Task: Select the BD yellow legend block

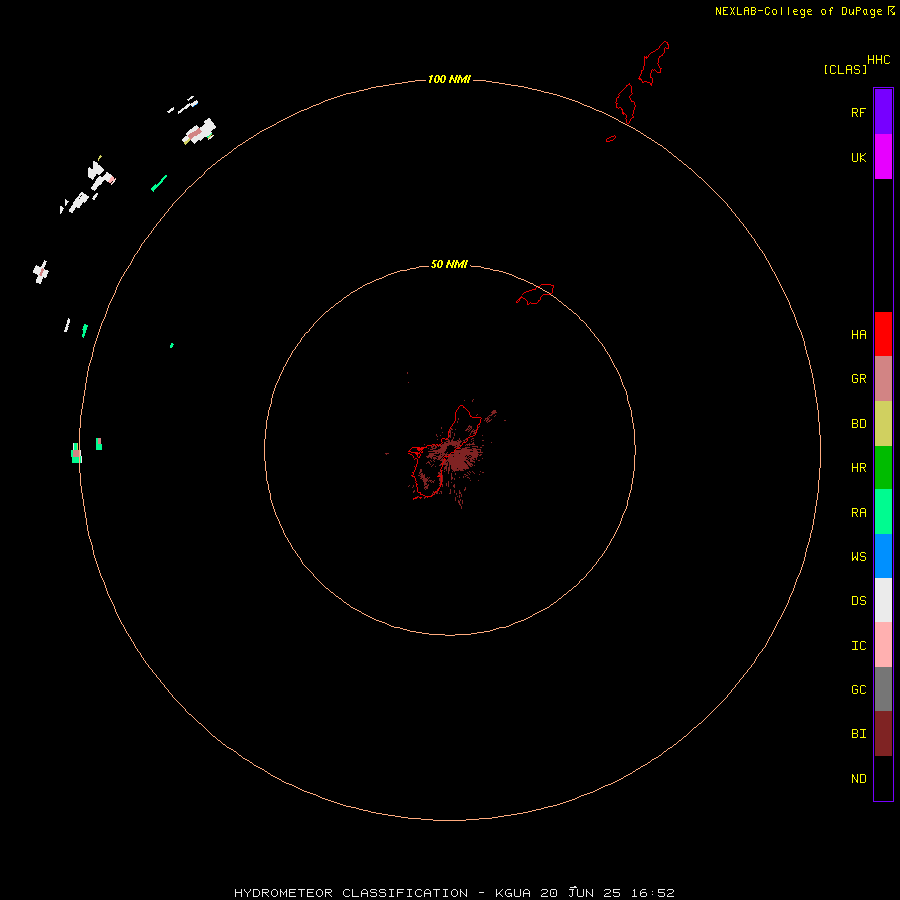Action: pyautogui.click(x=883, y=423)
